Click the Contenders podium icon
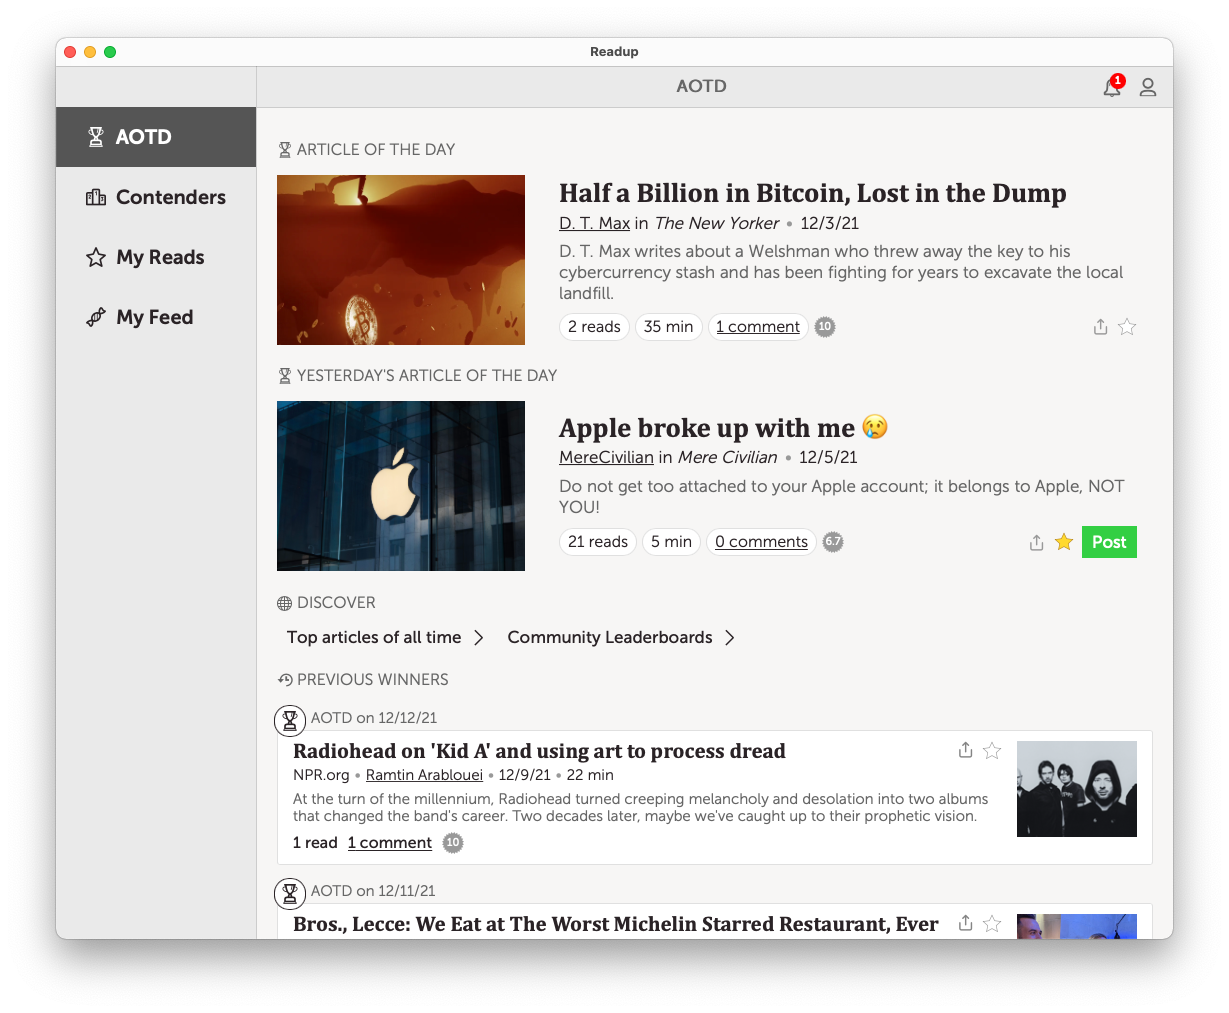 tap(96, 197)
